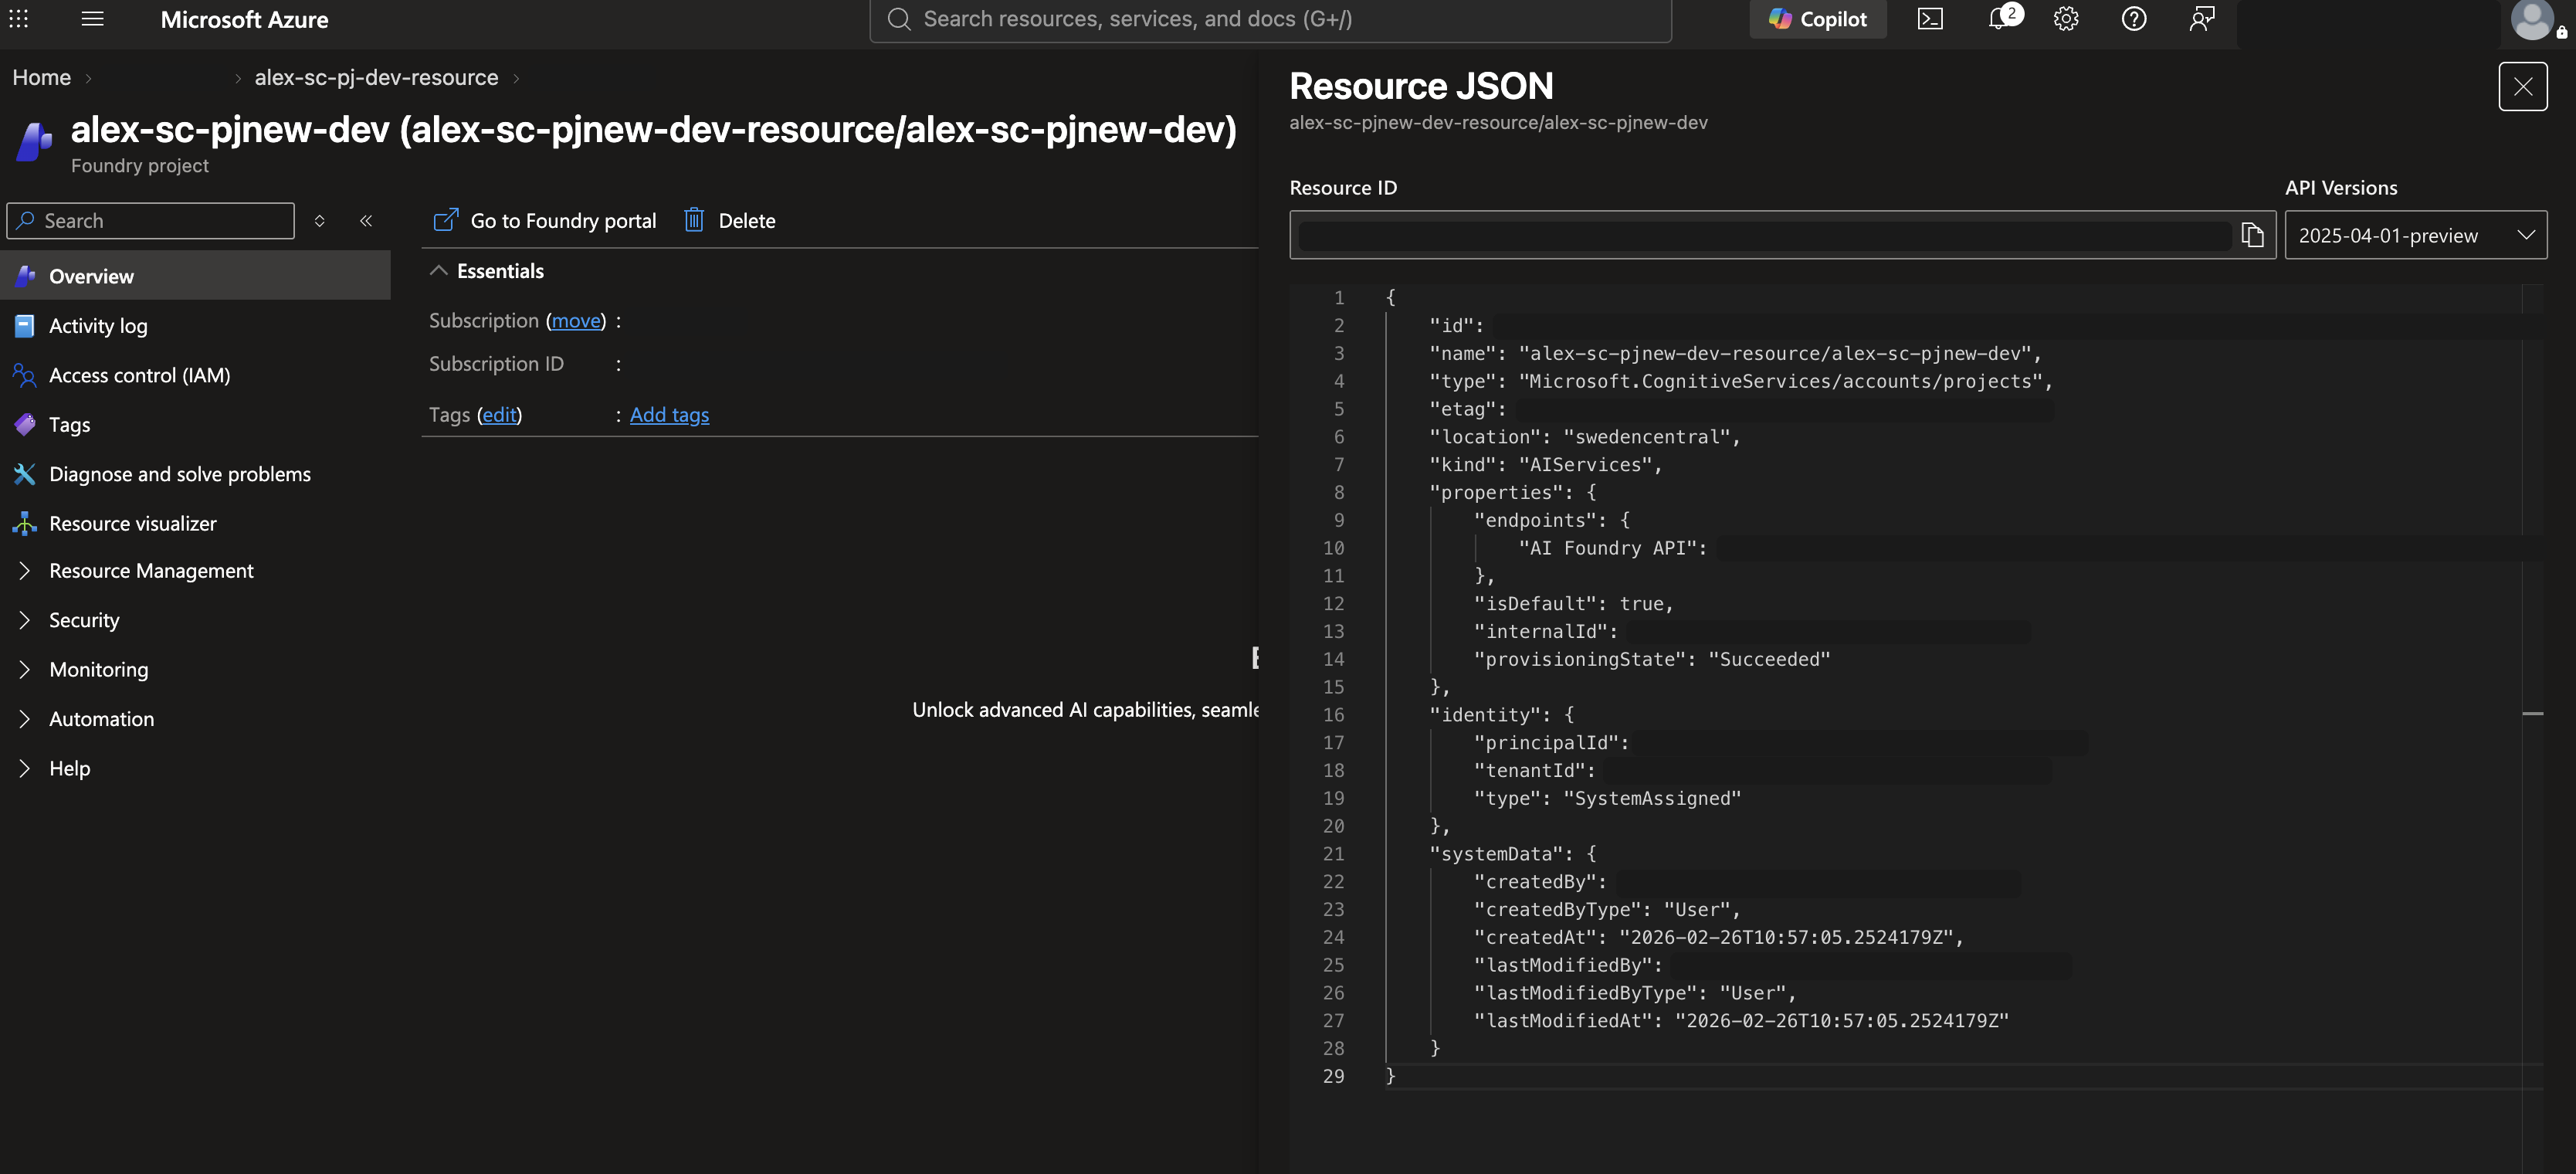Viewport: 2576px width, 1174px height.
Task: Expand the Automation menu group
Action: (101, 719)
